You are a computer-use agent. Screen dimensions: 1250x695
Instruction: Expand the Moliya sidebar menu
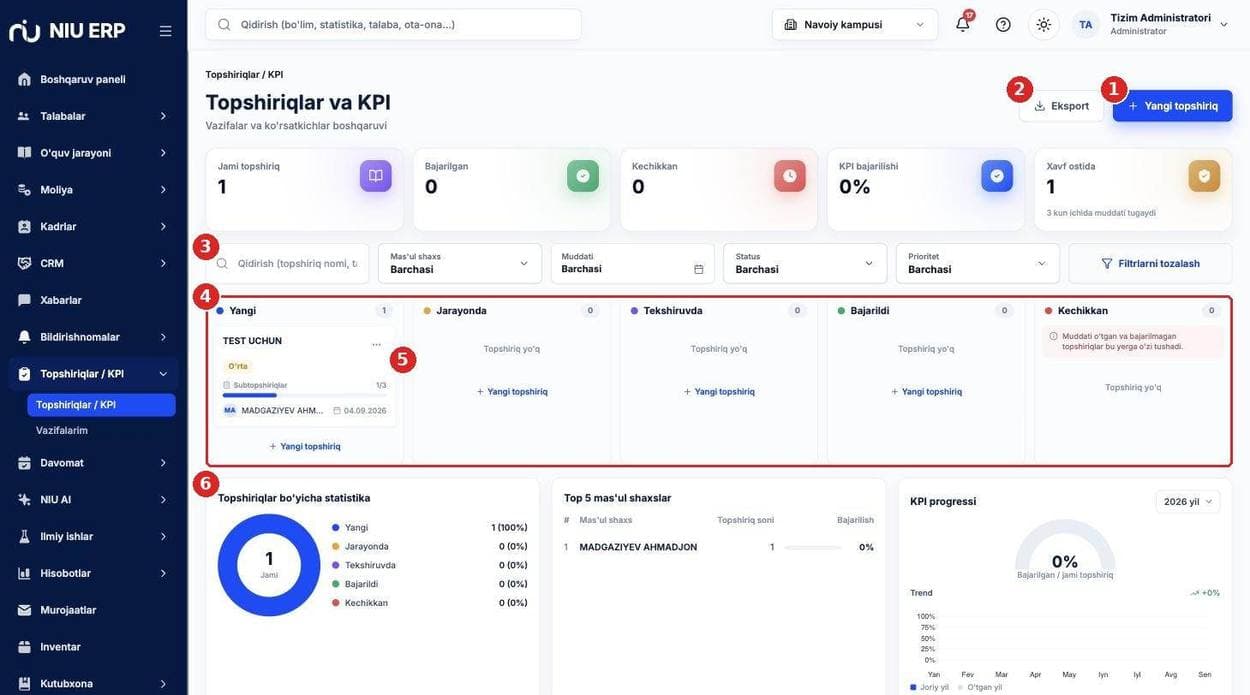(94, 190)
